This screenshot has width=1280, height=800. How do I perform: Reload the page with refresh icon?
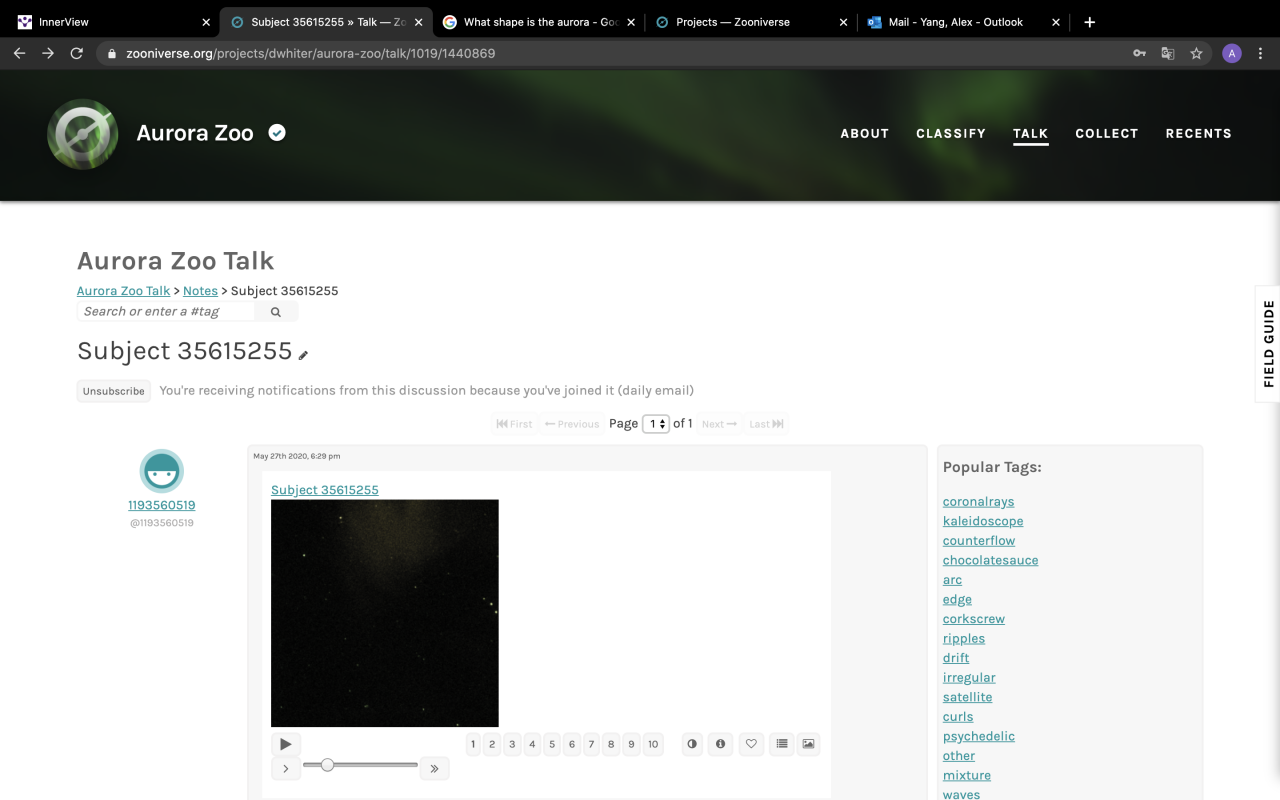point(76,53)
